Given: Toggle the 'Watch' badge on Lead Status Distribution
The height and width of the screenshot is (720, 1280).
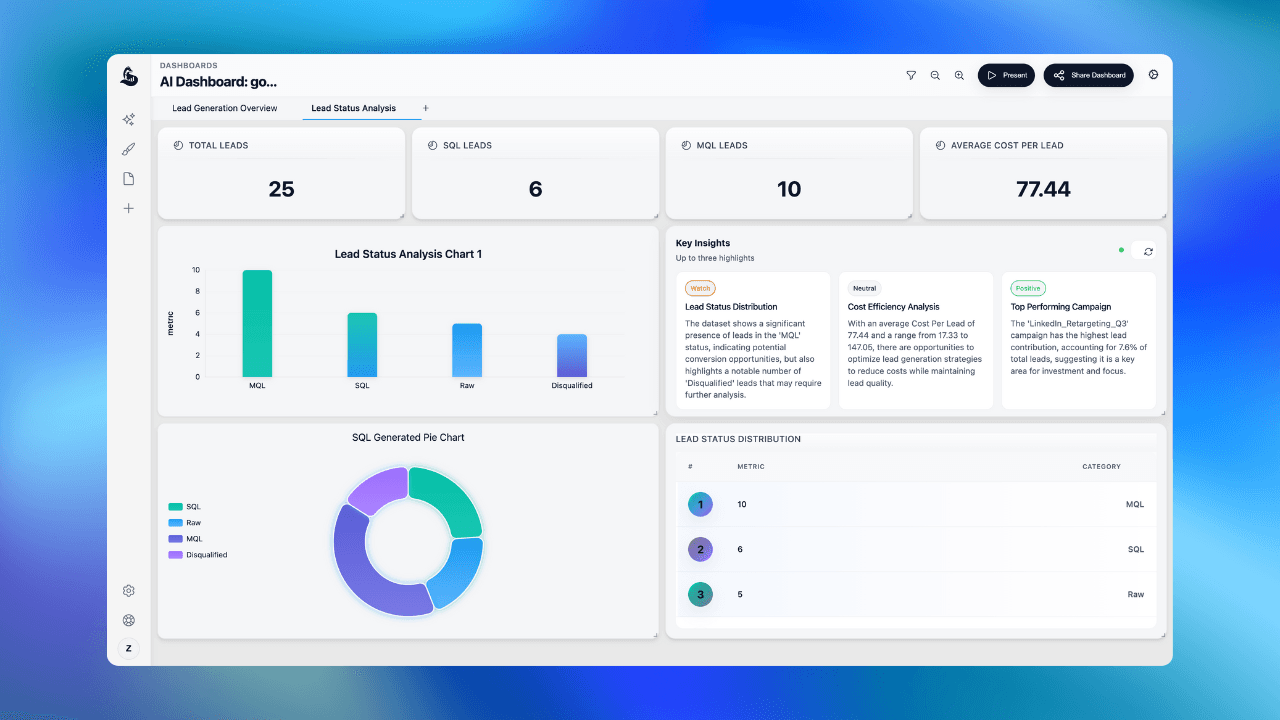Looking at the screenshot, I should click(x=699, y=288).
